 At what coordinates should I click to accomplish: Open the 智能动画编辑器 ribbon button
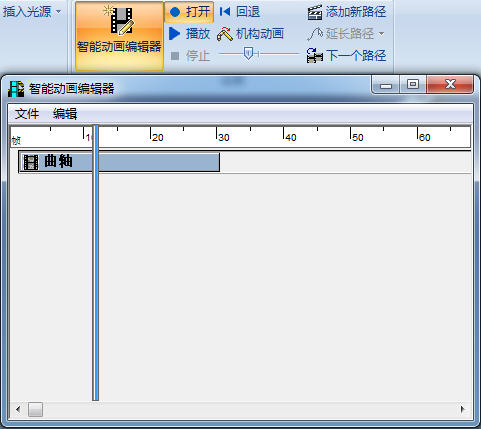pos(119,36)
